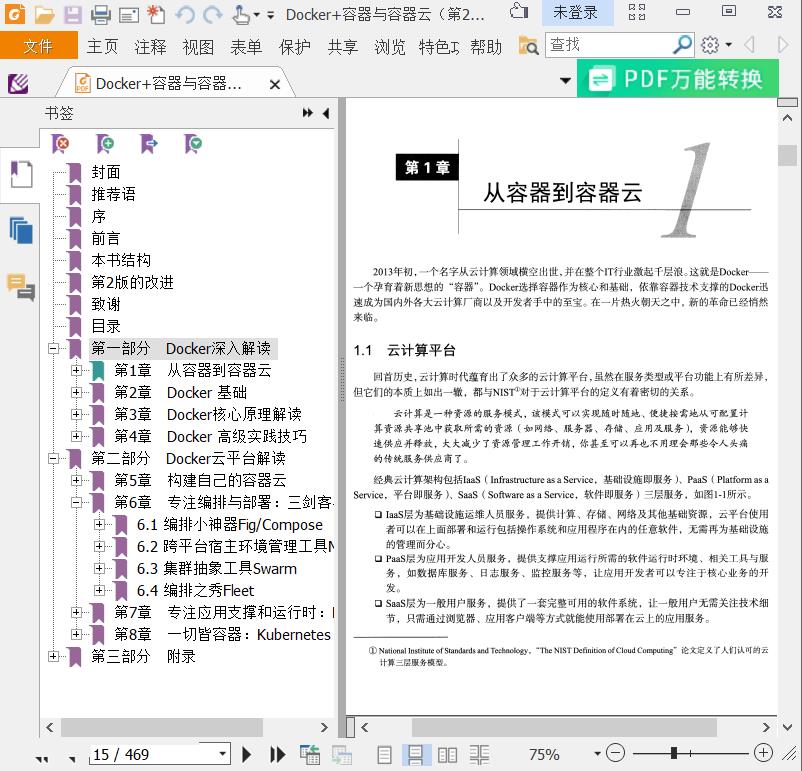
Task: Select continuous facing view icon
Action: click(479, 755)
